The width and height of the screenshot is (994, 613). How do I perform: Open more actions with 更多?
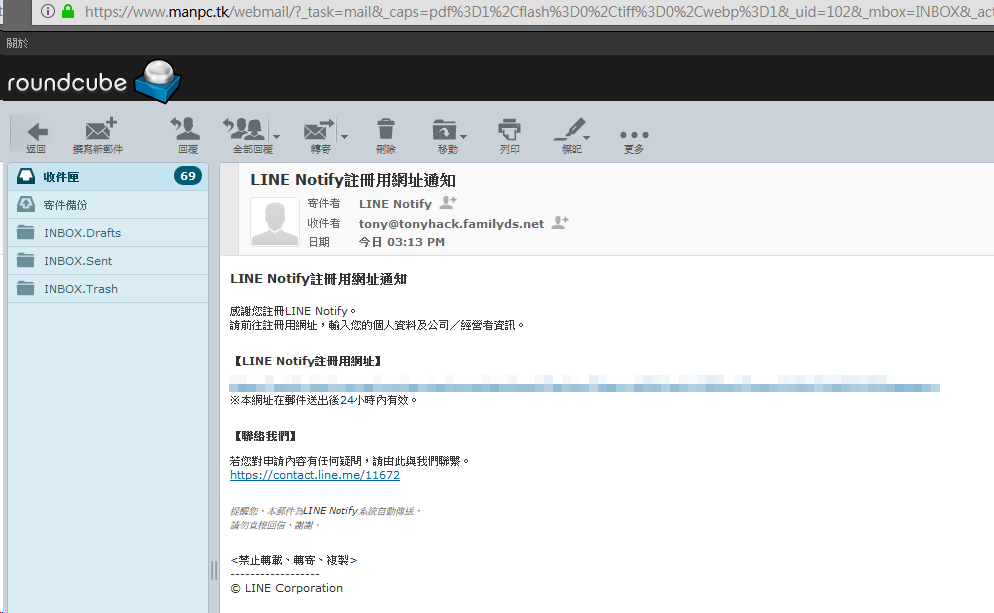pyautogui.click(x=634, y=139)
